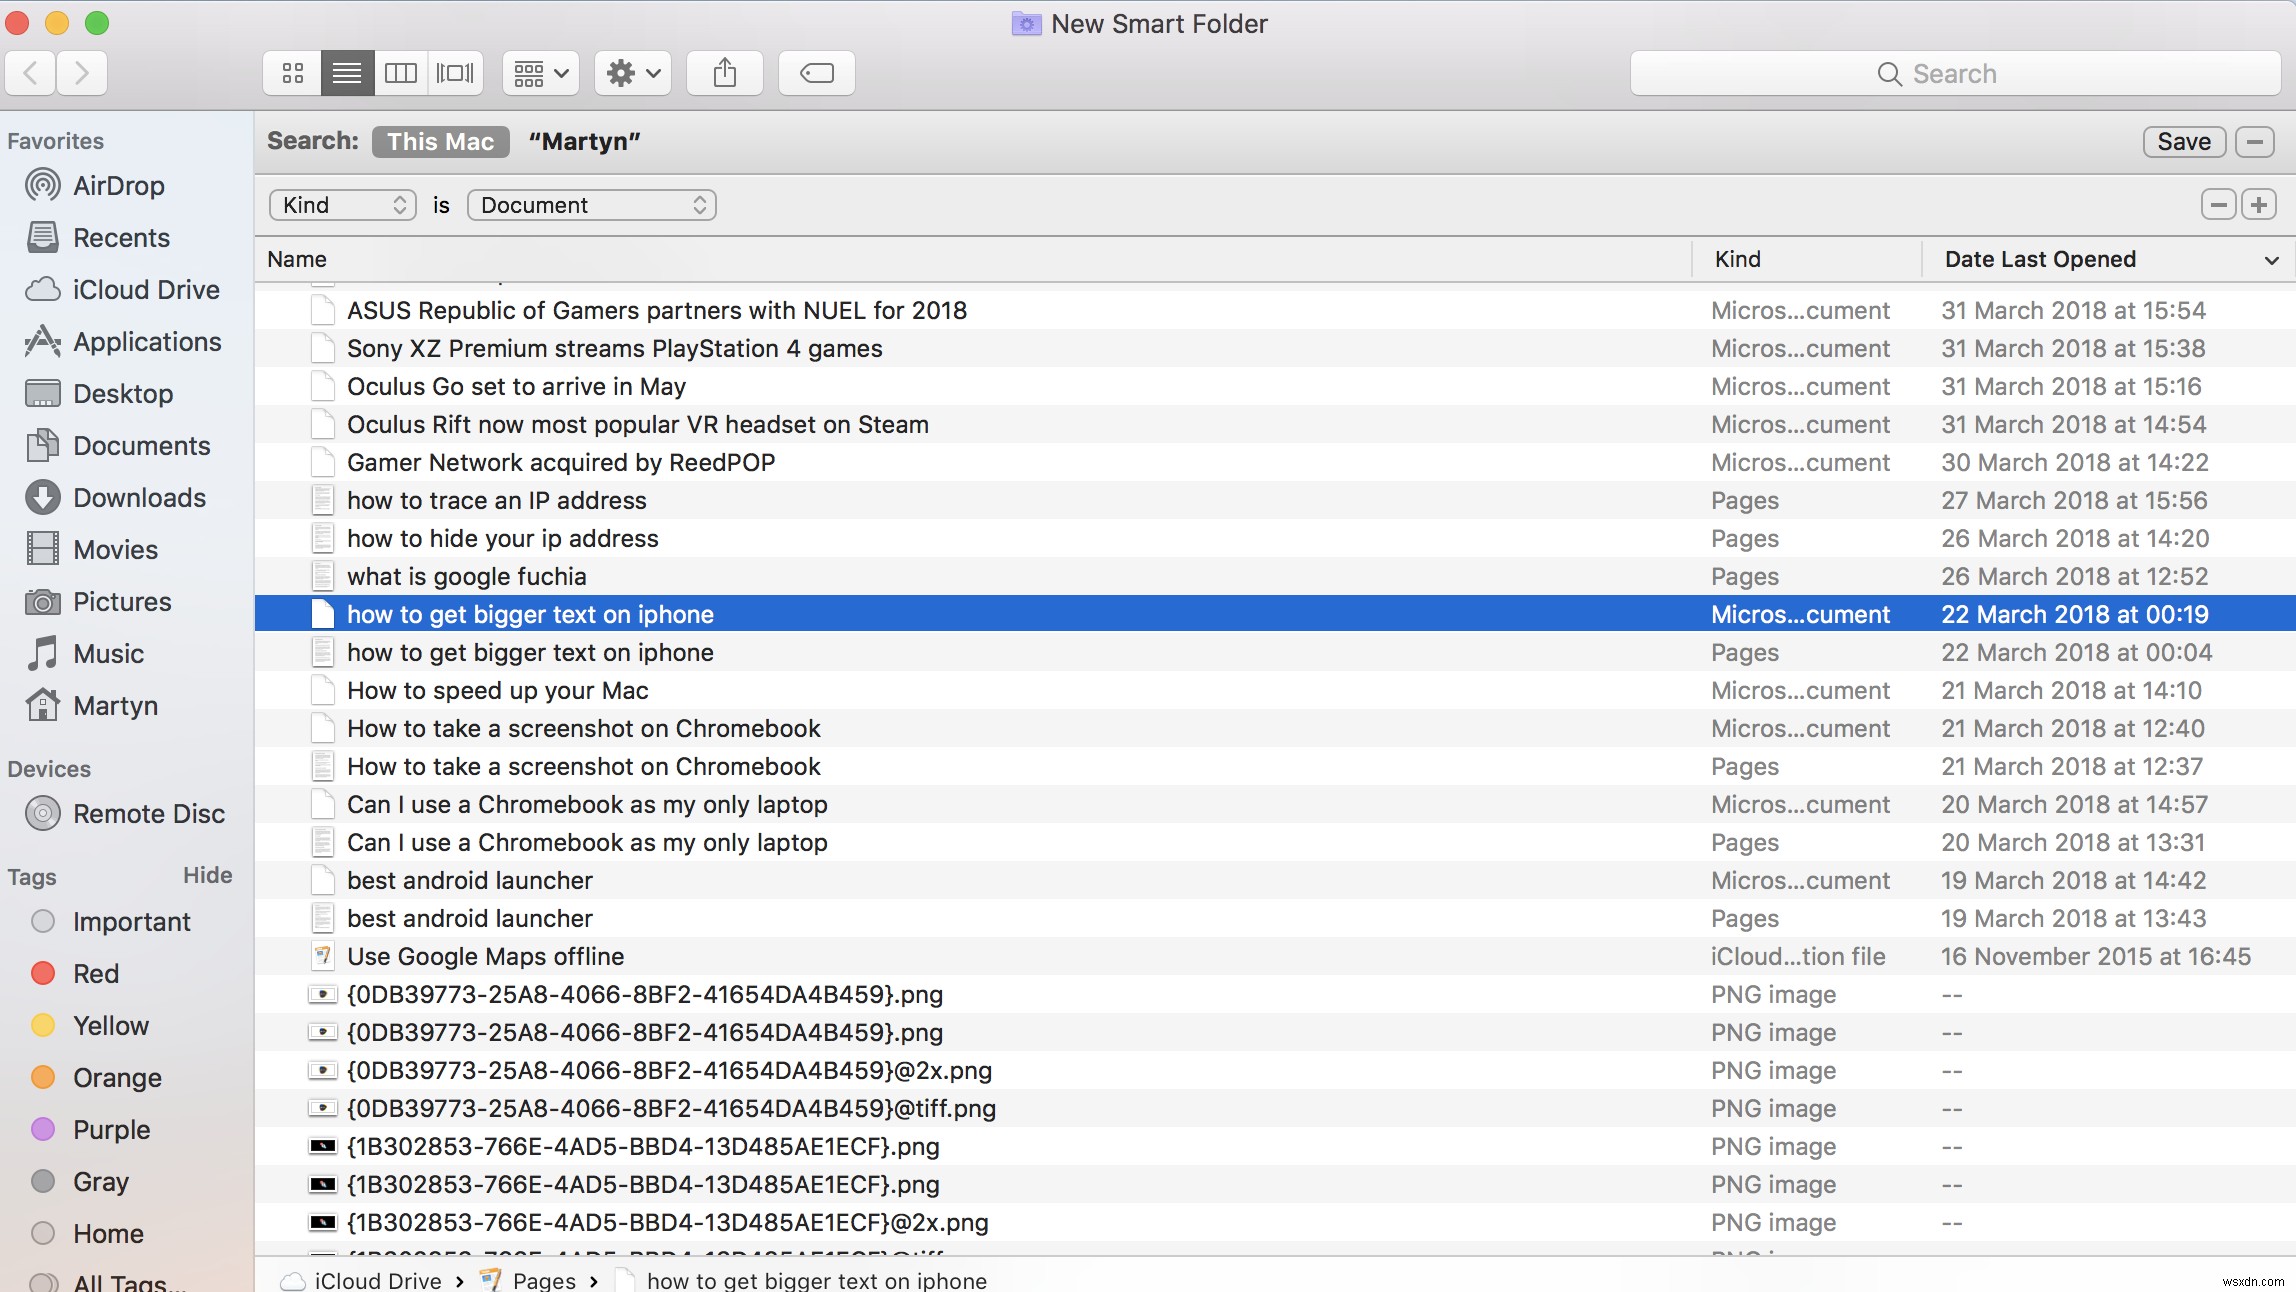Open action/settings gear menu
This screenshot has width=2296, height=1292.
(632, 71)
